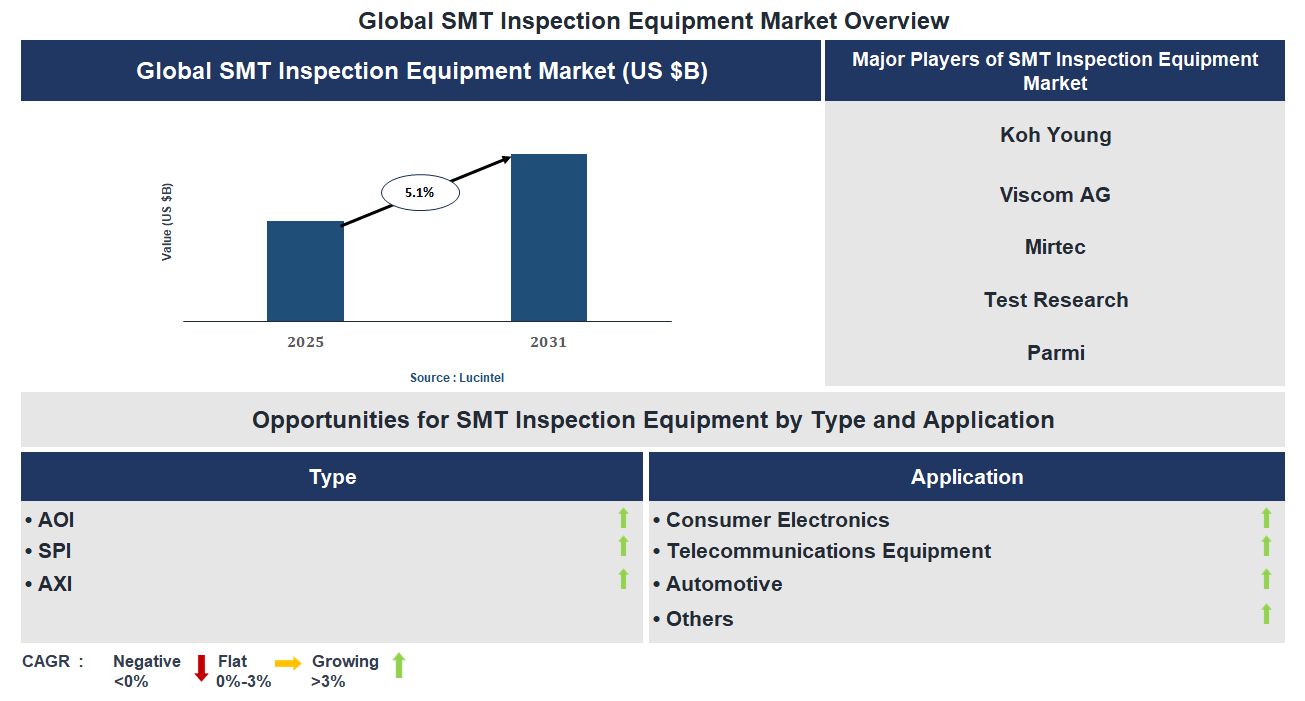The image size is (1305, 701).
Task: Select the 2031 market value bar
Action: [x=549, y=237]
